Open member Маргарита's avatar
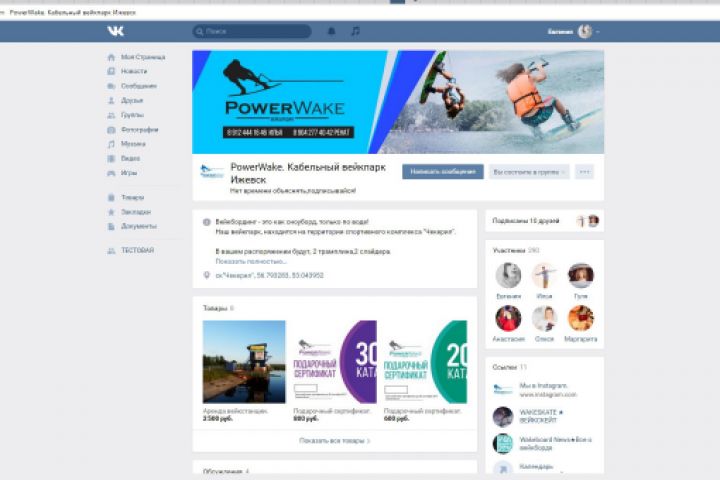The height and width of the screenshot is (480, 720). click(580, 318)
